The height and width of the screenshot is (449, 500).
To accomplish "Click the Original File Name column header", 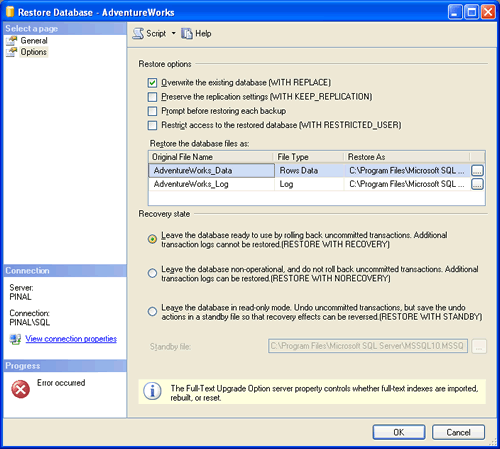I will point(211,157).
